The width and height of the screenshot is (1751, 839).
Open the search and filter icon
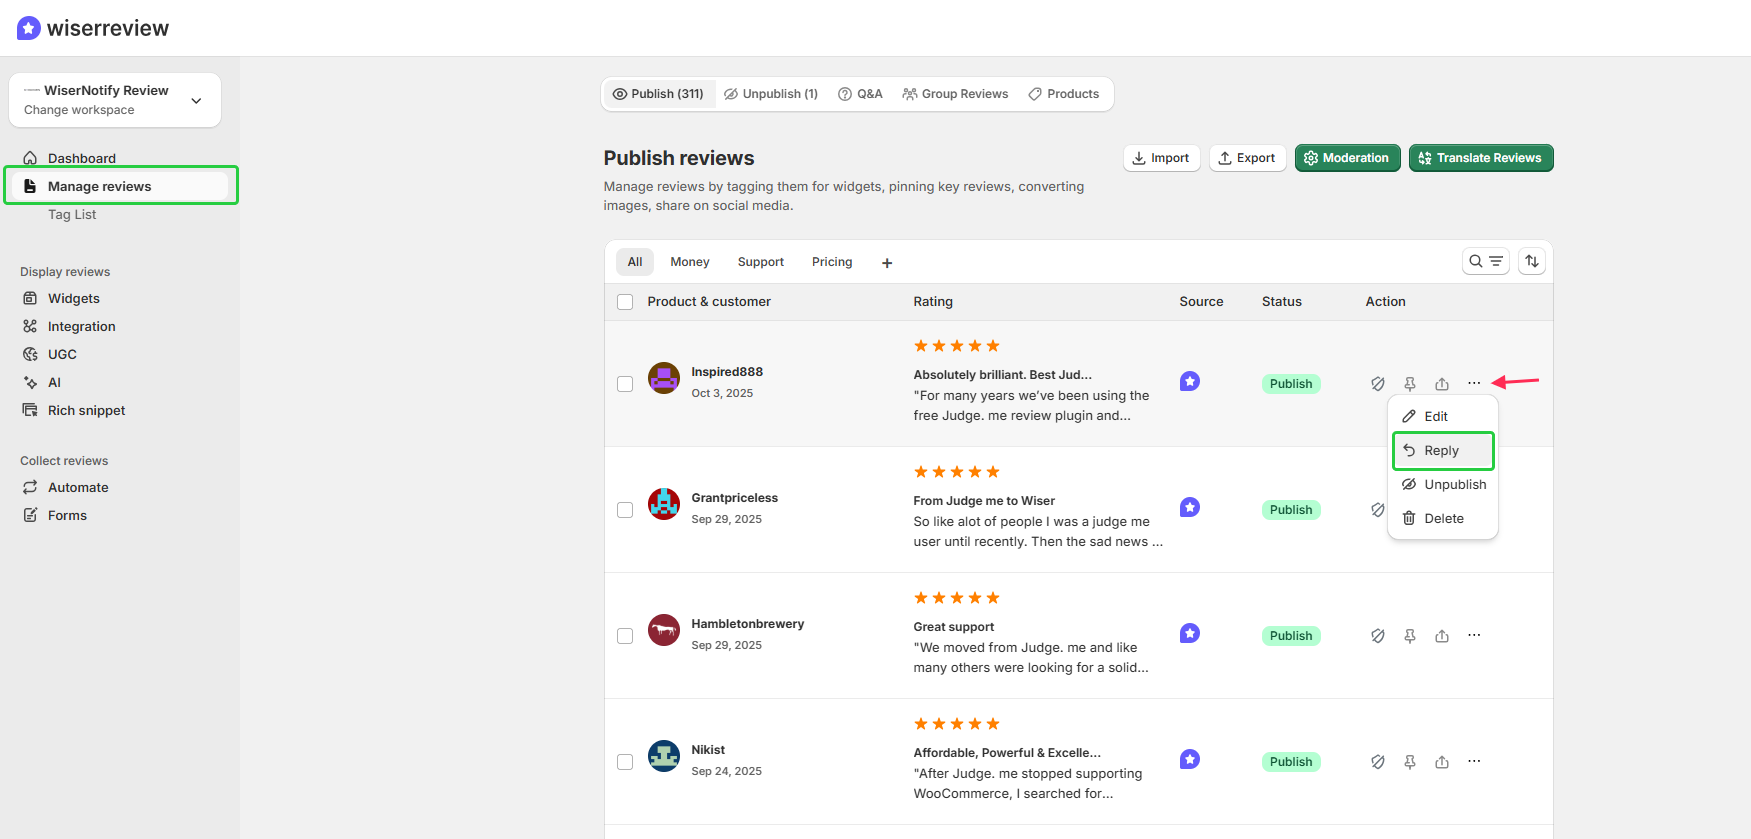click(1485, 262)
